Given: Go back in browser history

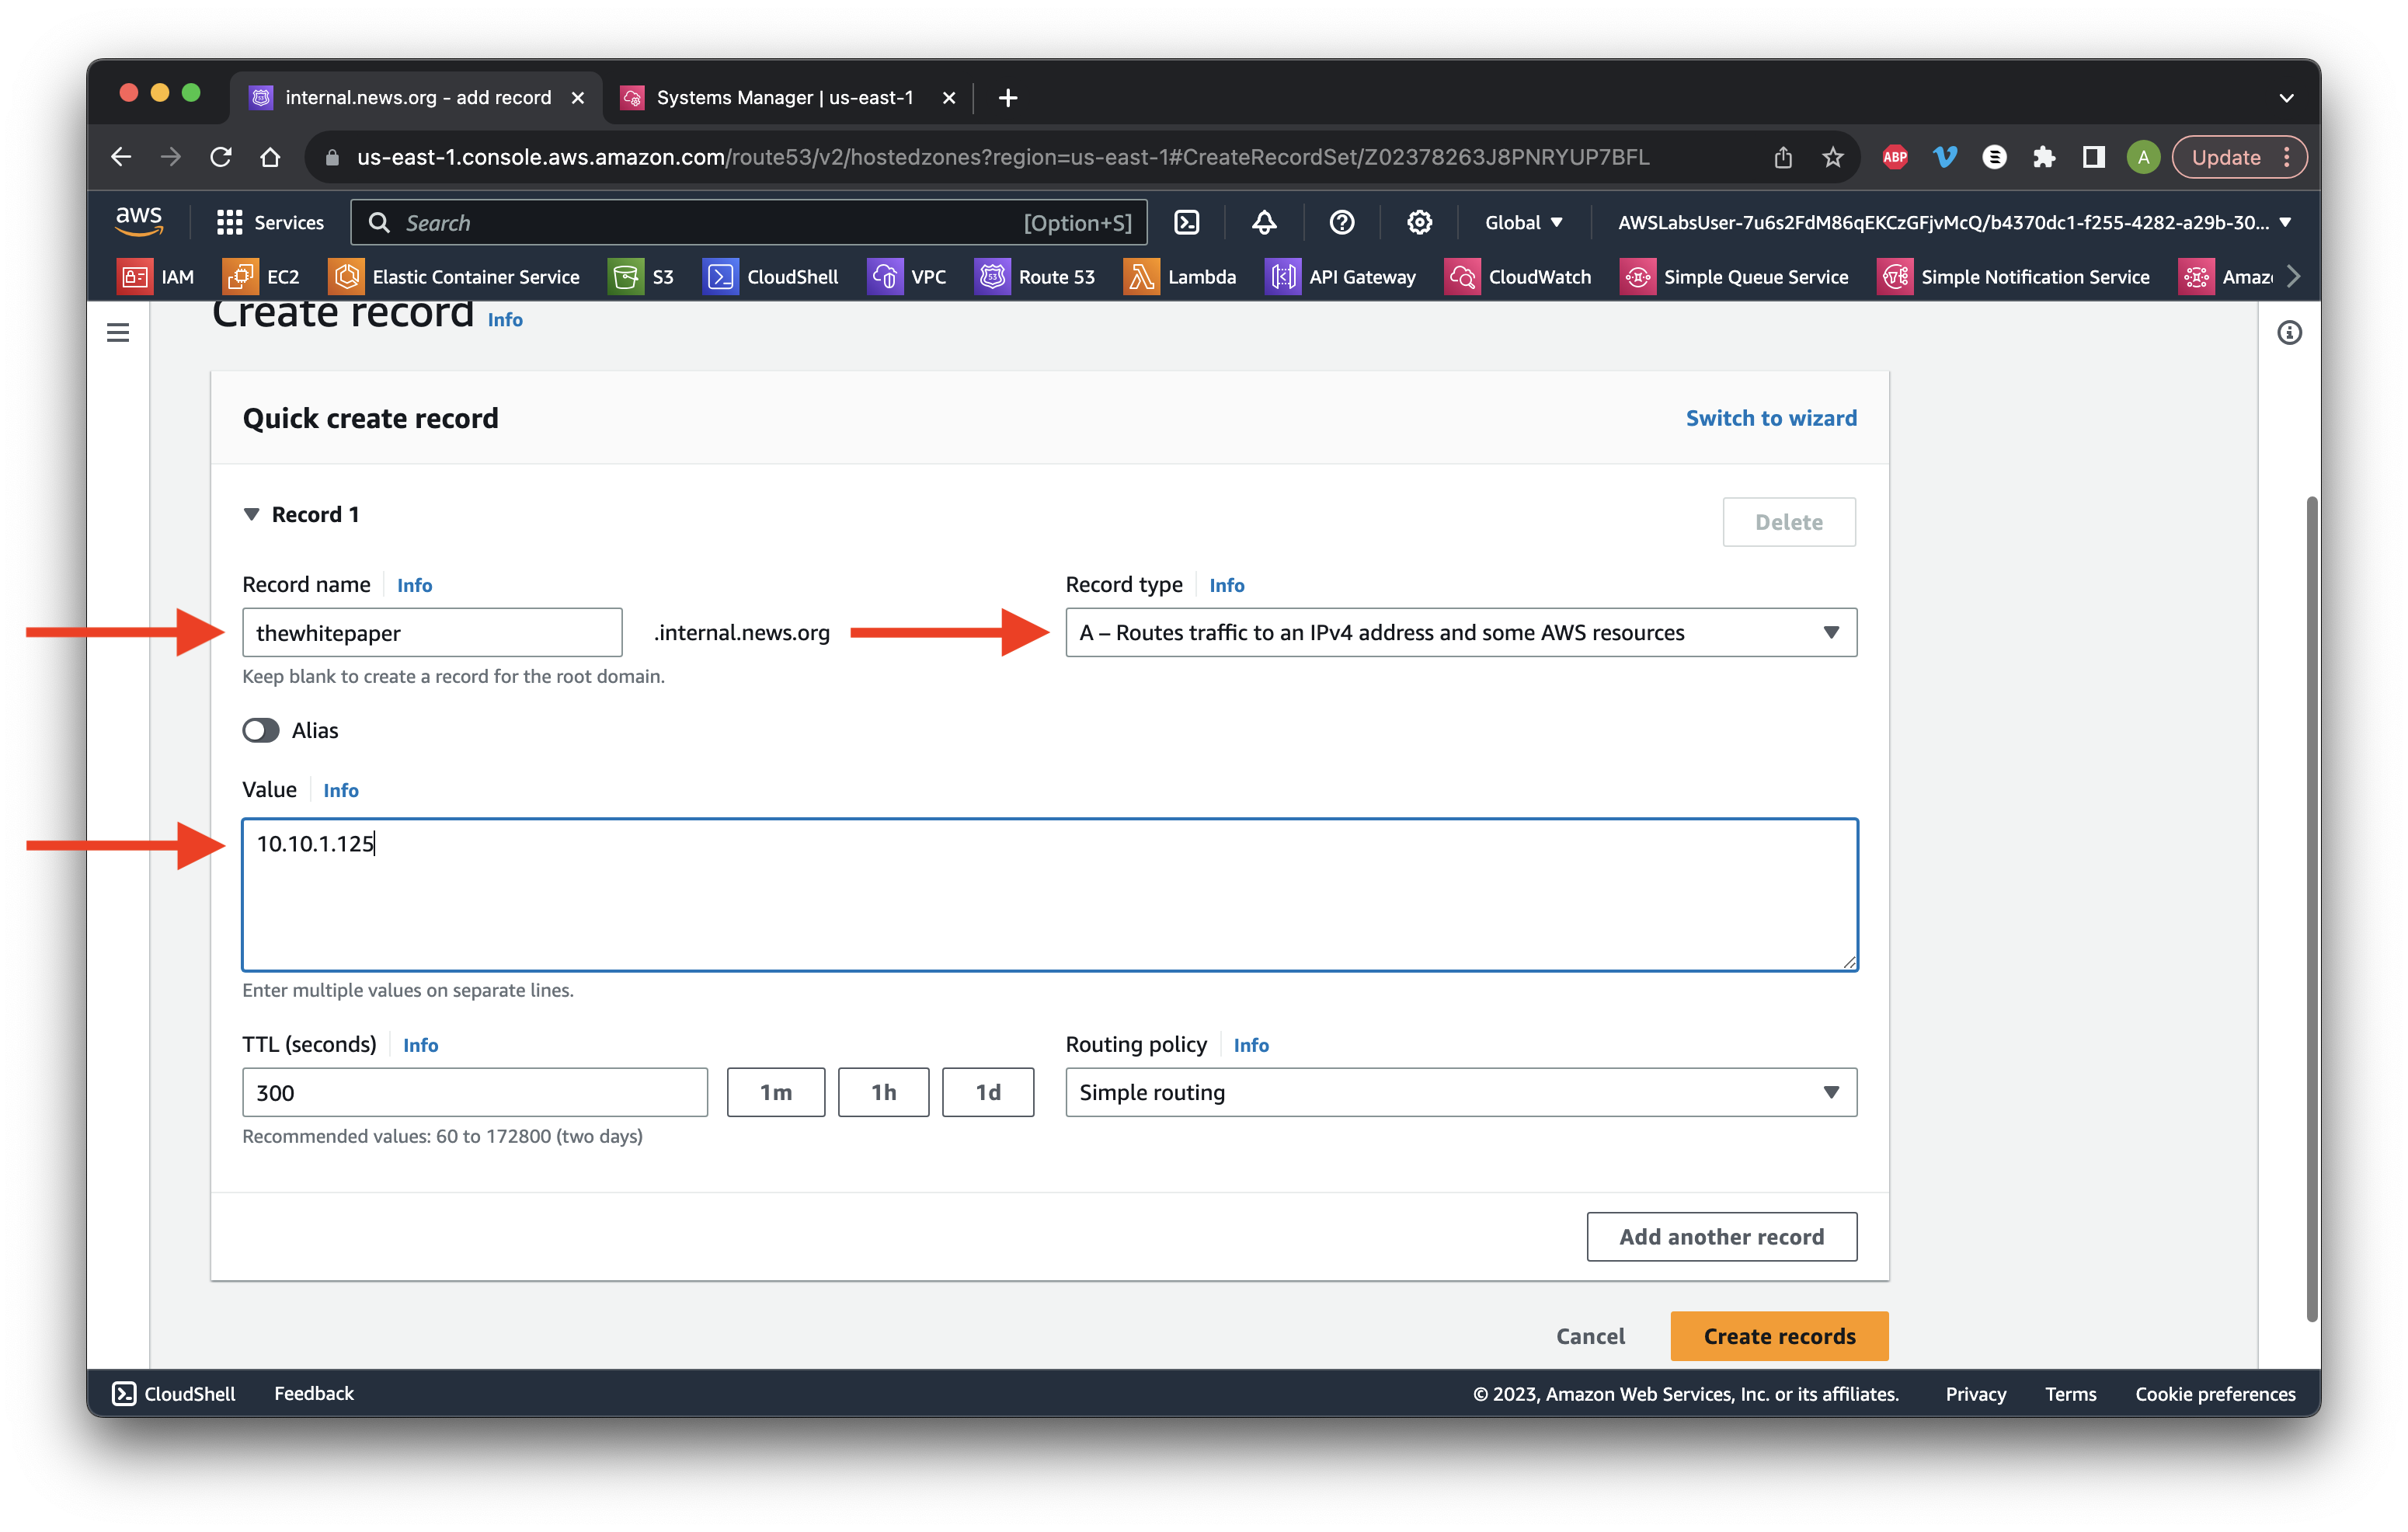Looking at the screenshot, I should pos(121,157).
